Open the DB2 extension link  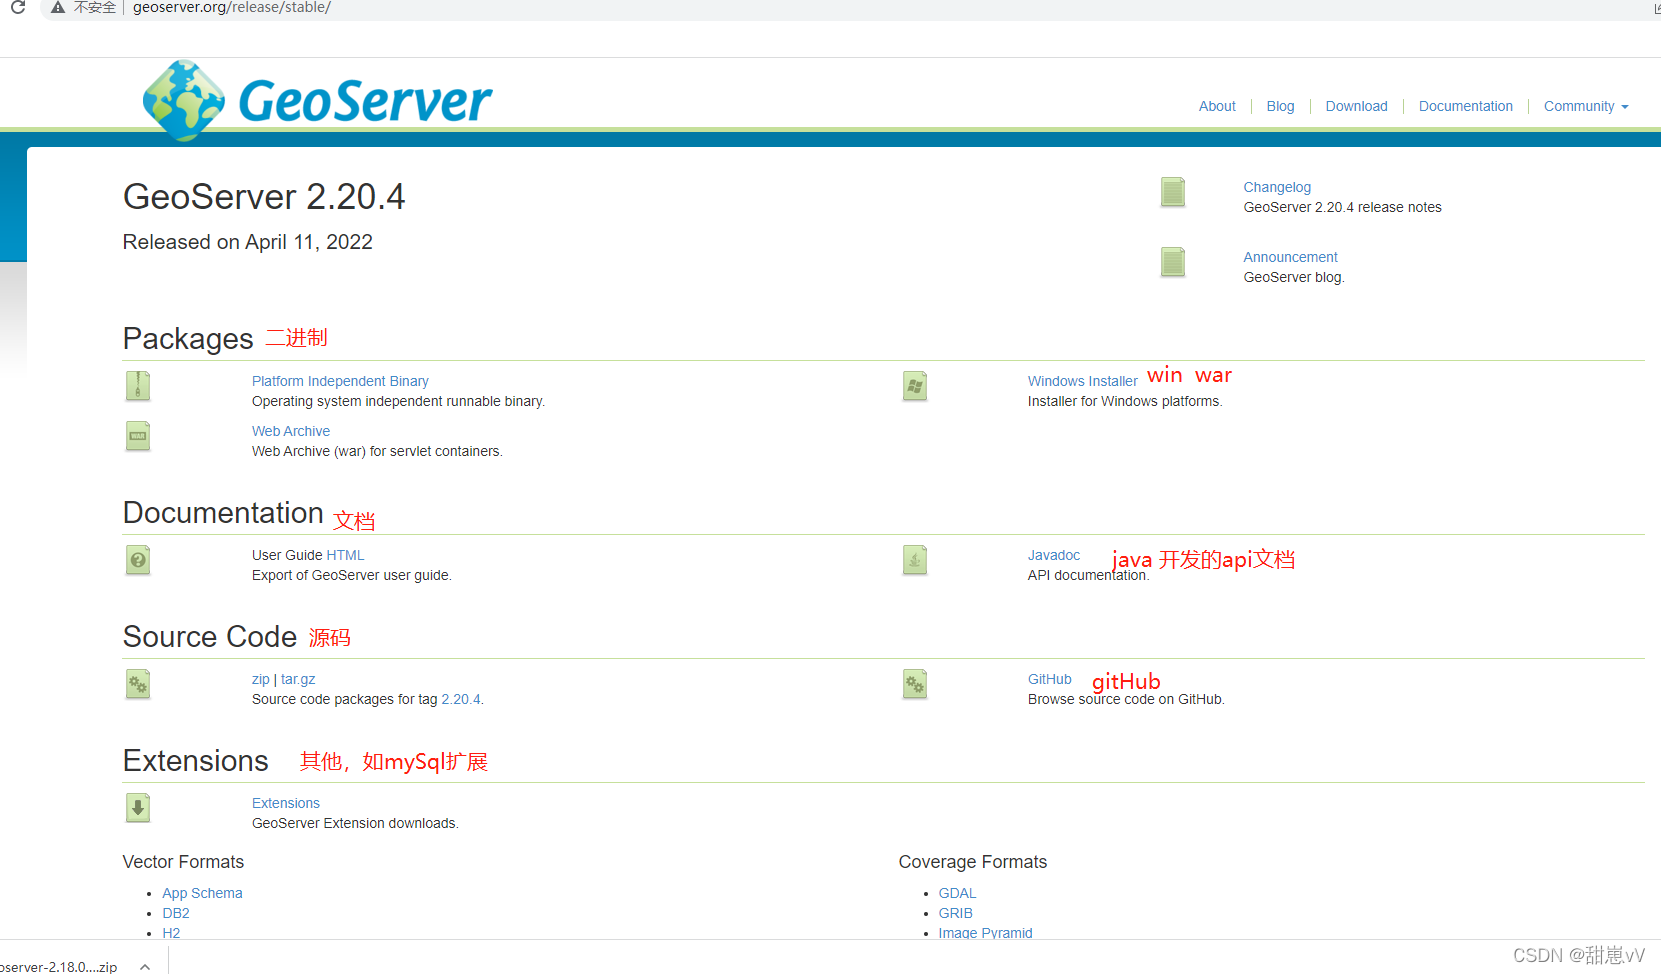176,913
